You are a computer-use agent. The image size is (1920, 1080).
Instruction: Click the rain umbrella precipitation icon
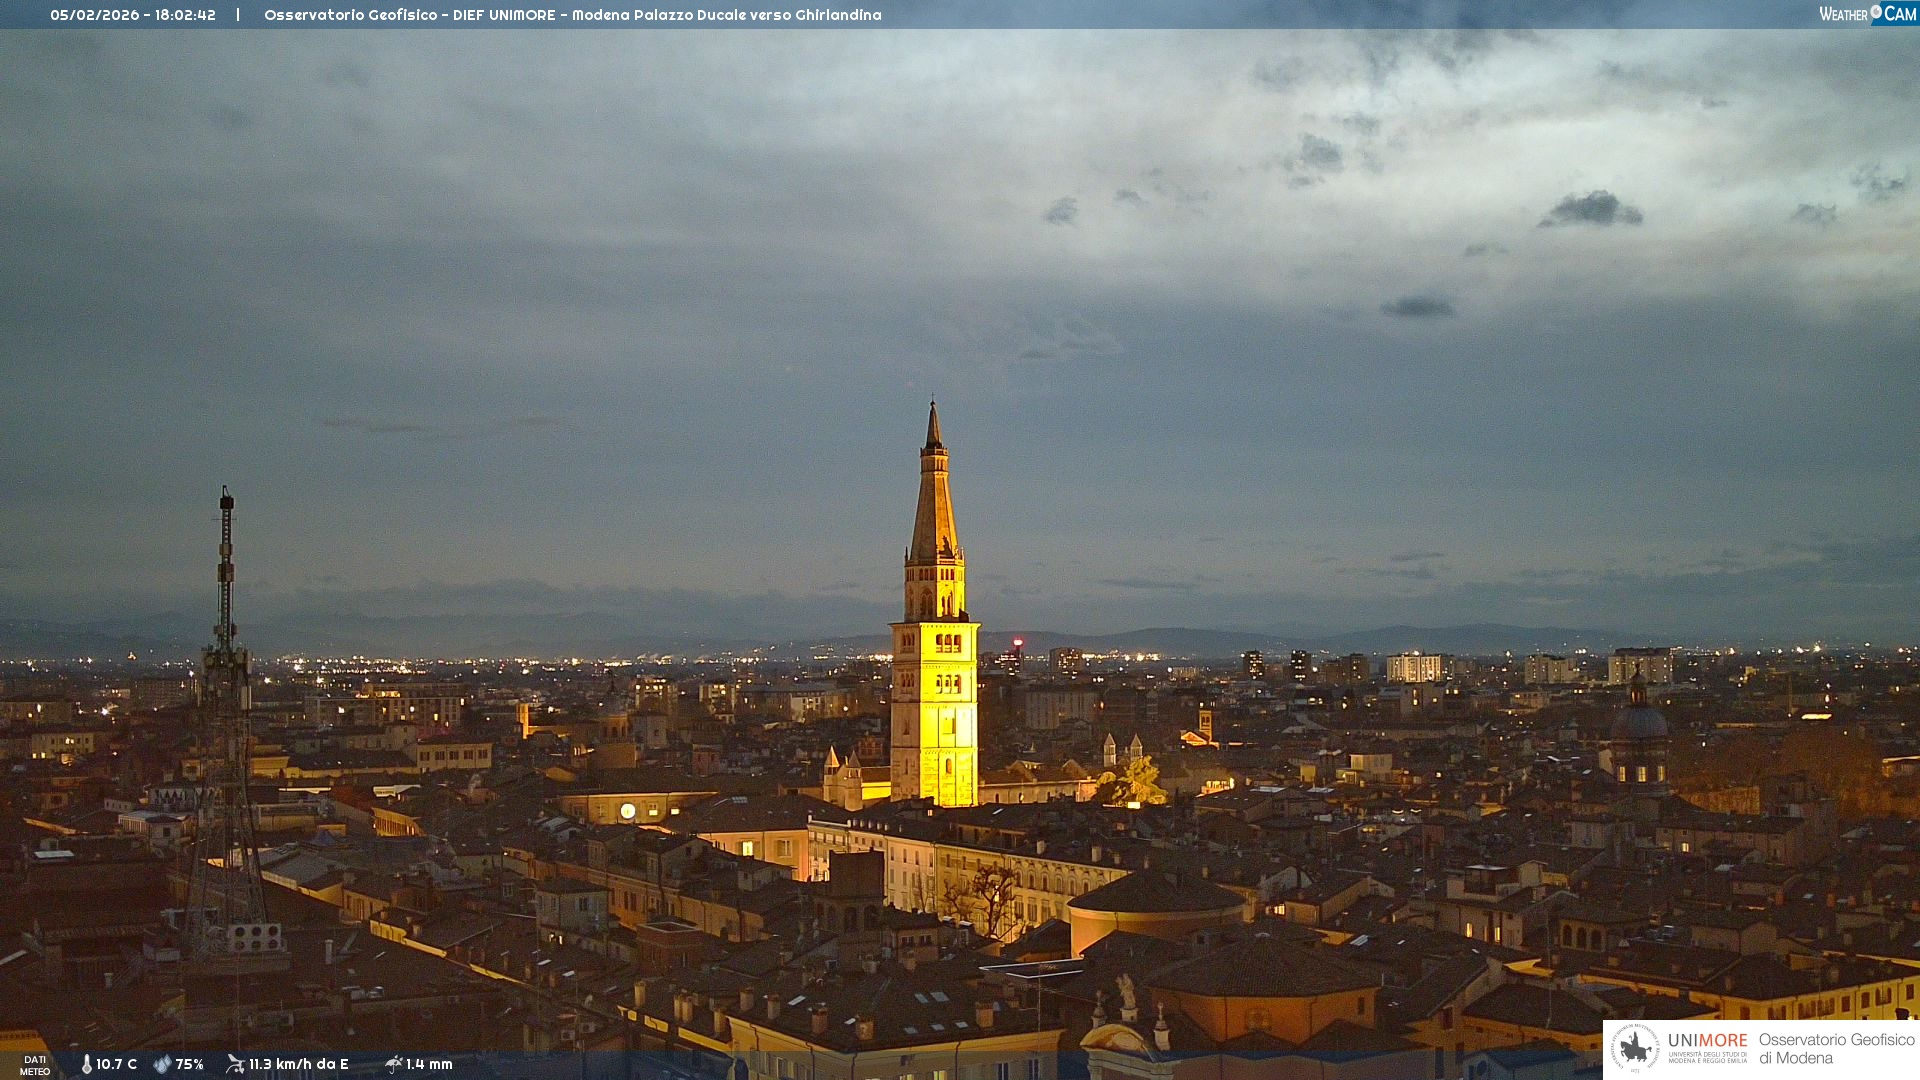tap(393, 1064)
